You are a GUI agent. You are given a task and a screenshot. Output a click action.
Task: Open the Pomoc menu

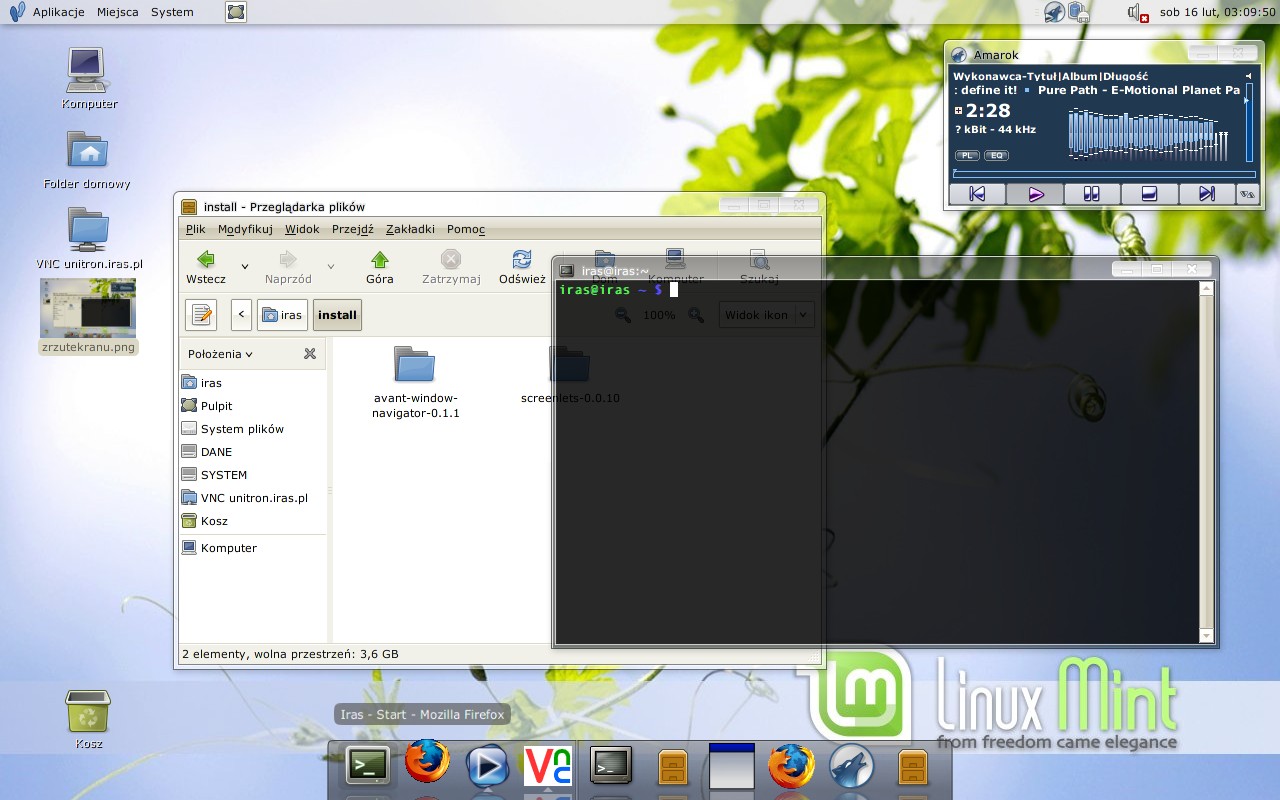pyautogui.click(x=466, y=229)
